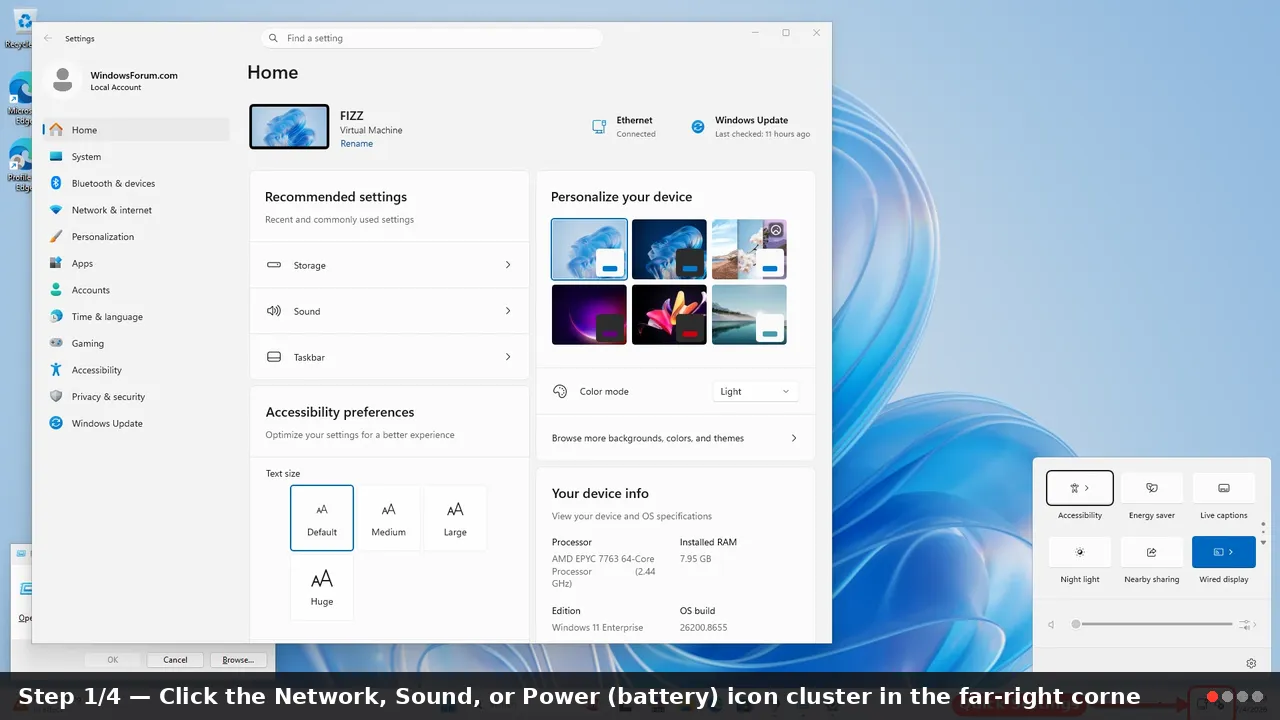The width and height of the screenshot is (1280, 720).
Task: Select the light blue bloom theme thumbnail
Action: coord(589,249)
